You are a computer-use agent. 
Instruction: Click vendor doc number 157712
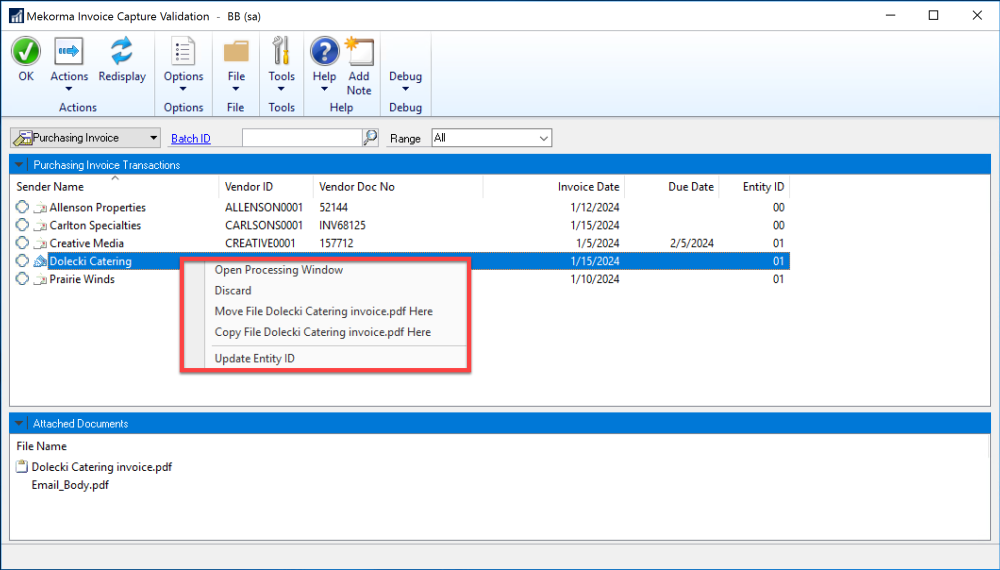coord(336,243)
